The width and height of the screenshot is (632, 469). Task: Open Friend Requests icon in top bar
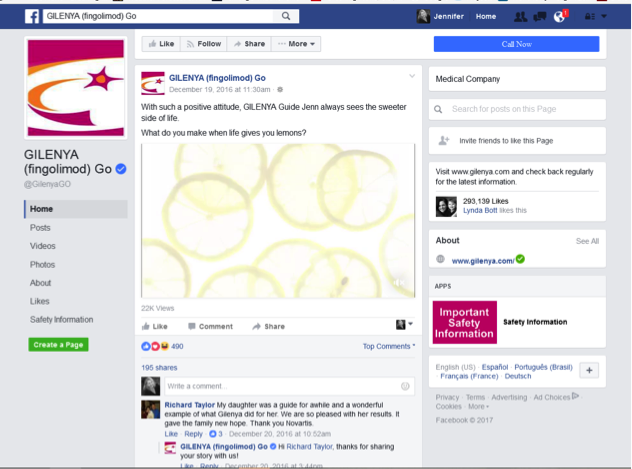point(520,17)
